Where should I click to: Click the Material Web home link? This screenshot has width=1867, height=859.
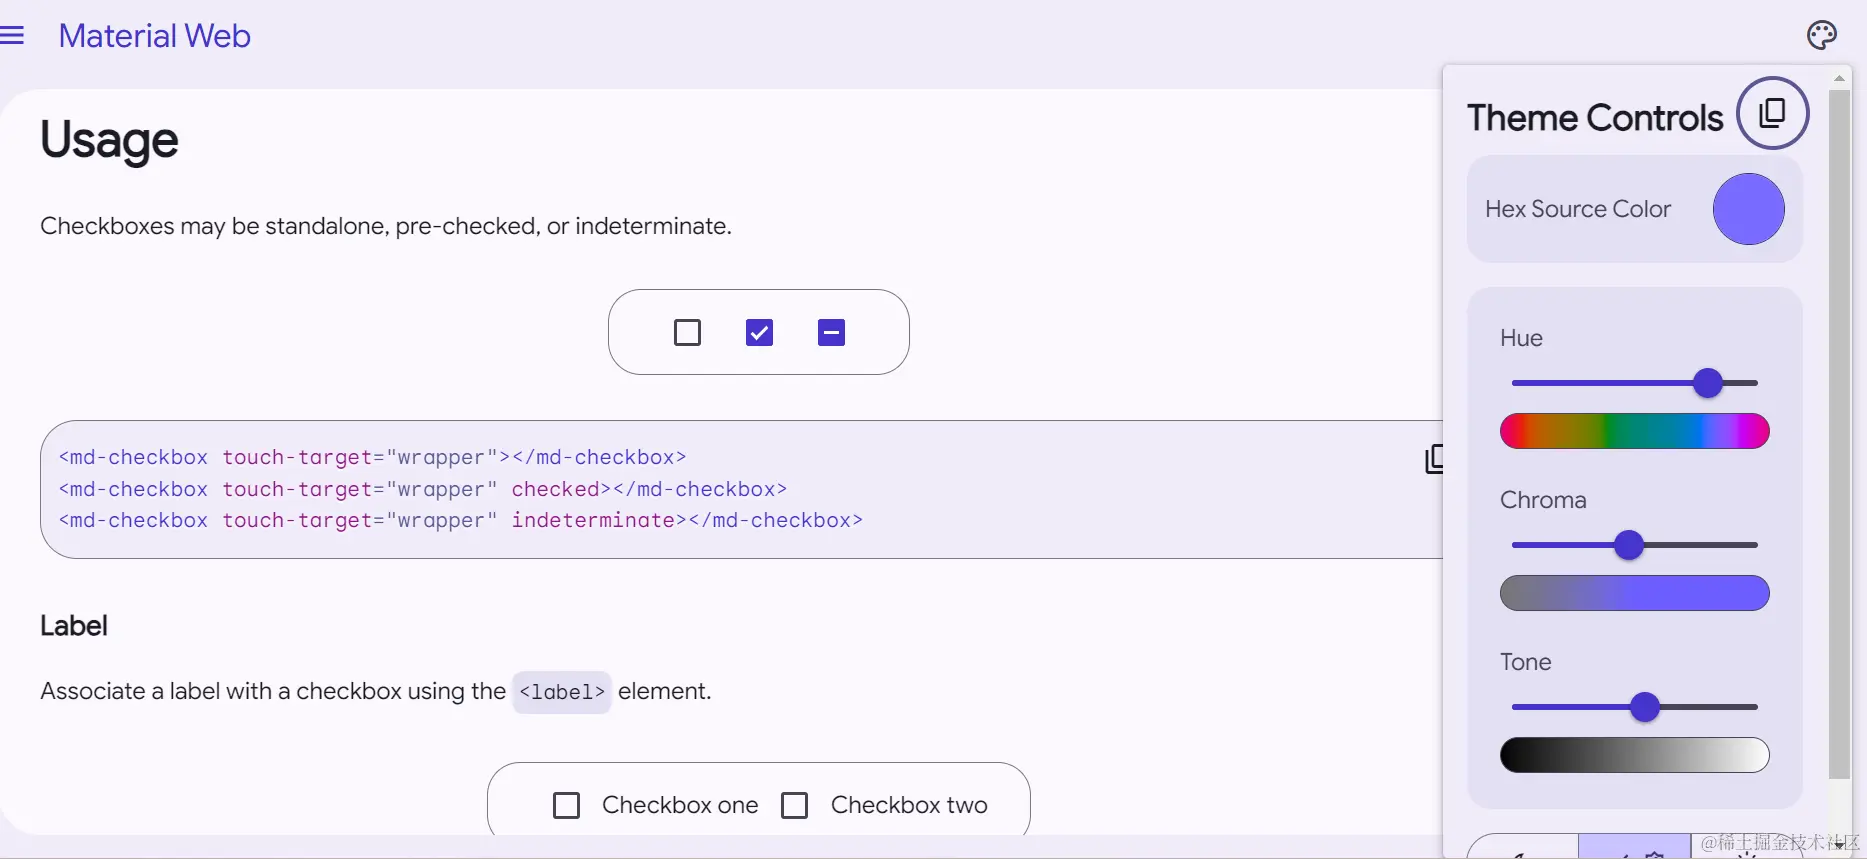(x=154, y=36)
